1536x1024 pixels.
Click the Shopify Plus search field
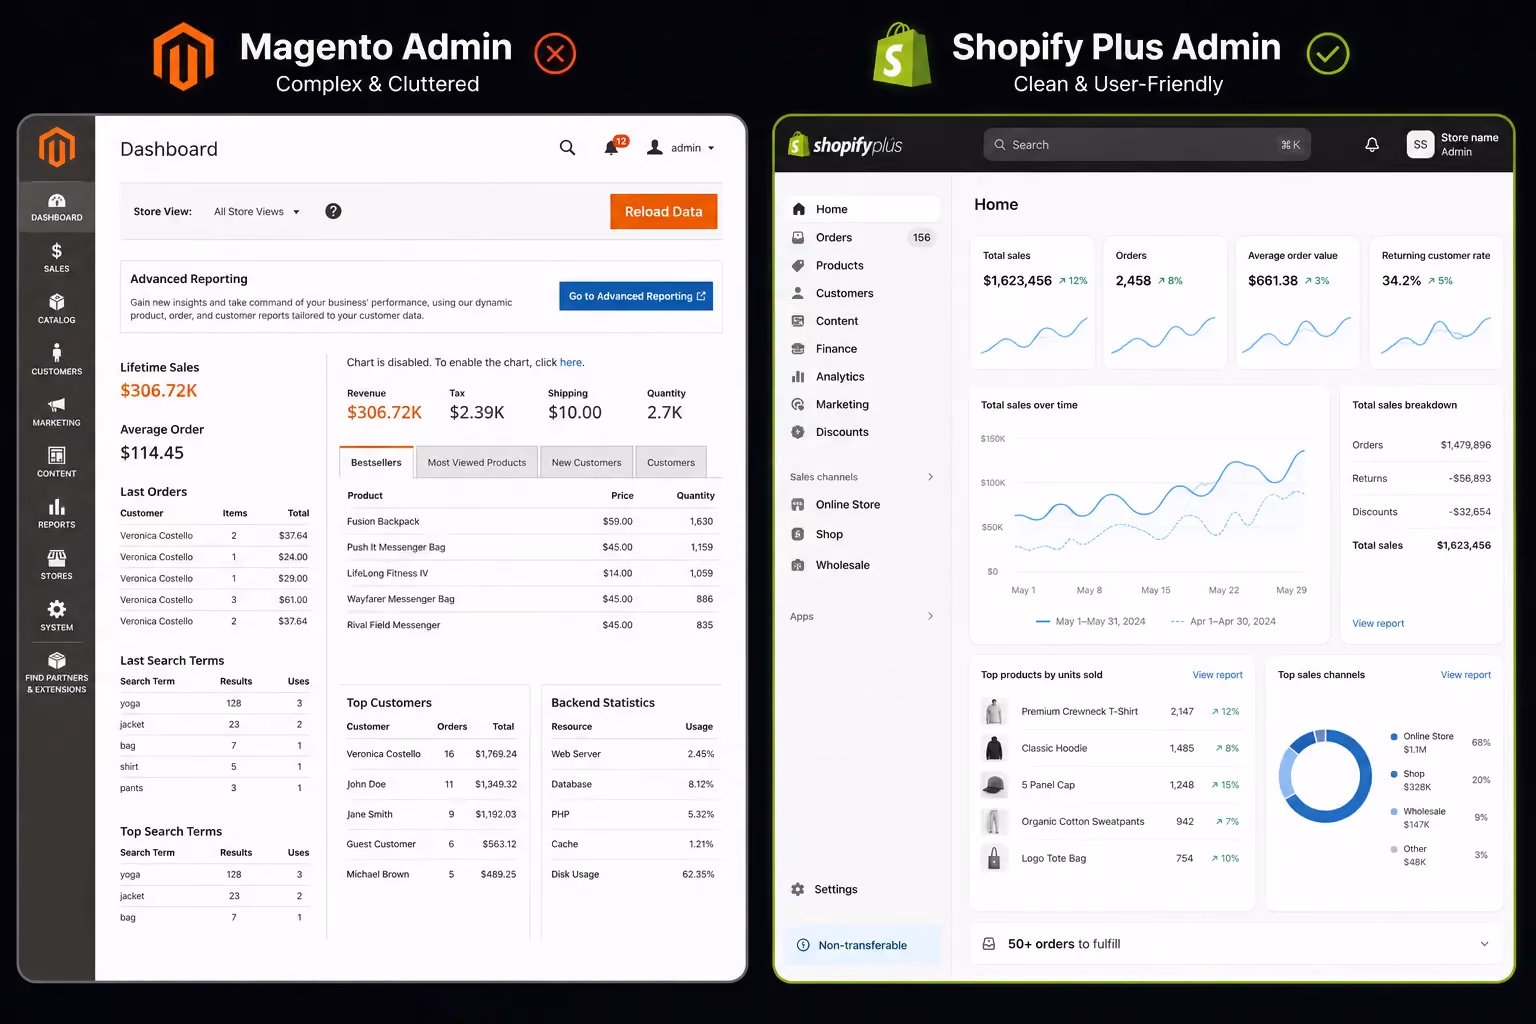[1147, 145]
